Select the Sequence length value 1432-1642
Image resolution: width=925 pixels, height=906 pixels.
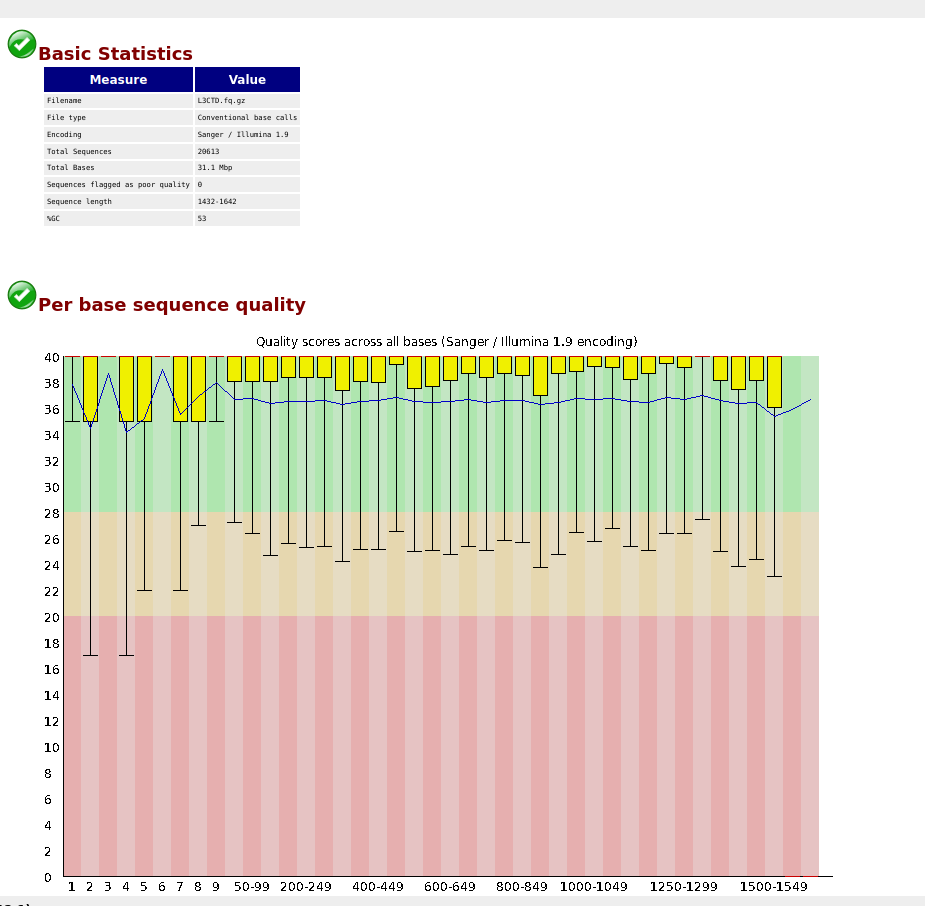217,202
